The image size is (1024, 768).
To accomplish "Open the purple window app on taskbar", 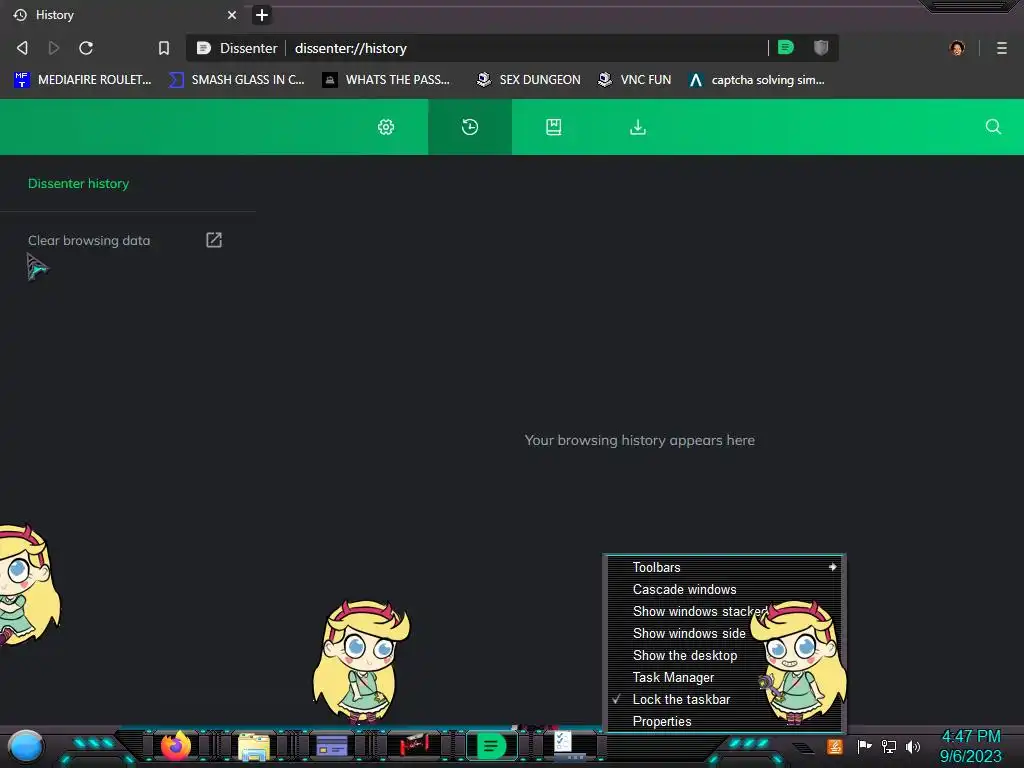I will click(x=332, y=746).
